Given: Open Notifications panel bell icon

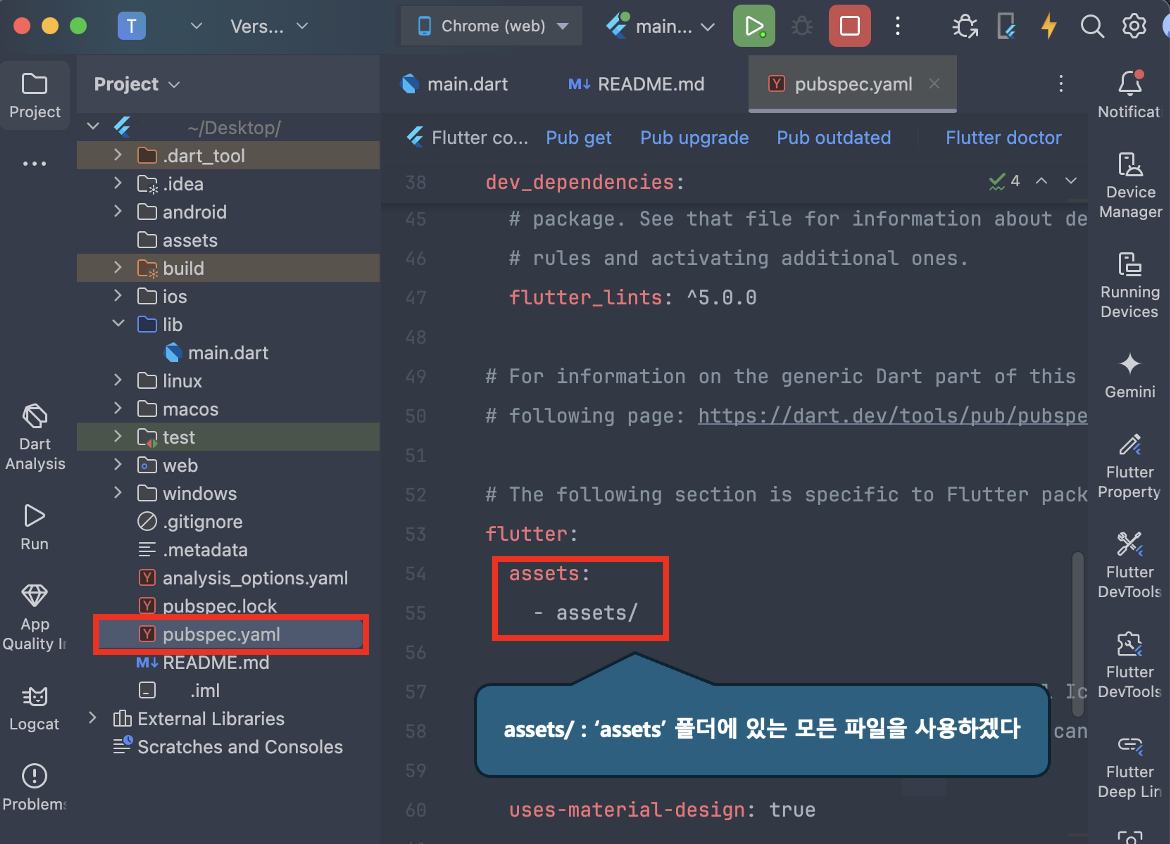Looking at the screenshot, I should pyautogui.click(x=1130, y=94).
